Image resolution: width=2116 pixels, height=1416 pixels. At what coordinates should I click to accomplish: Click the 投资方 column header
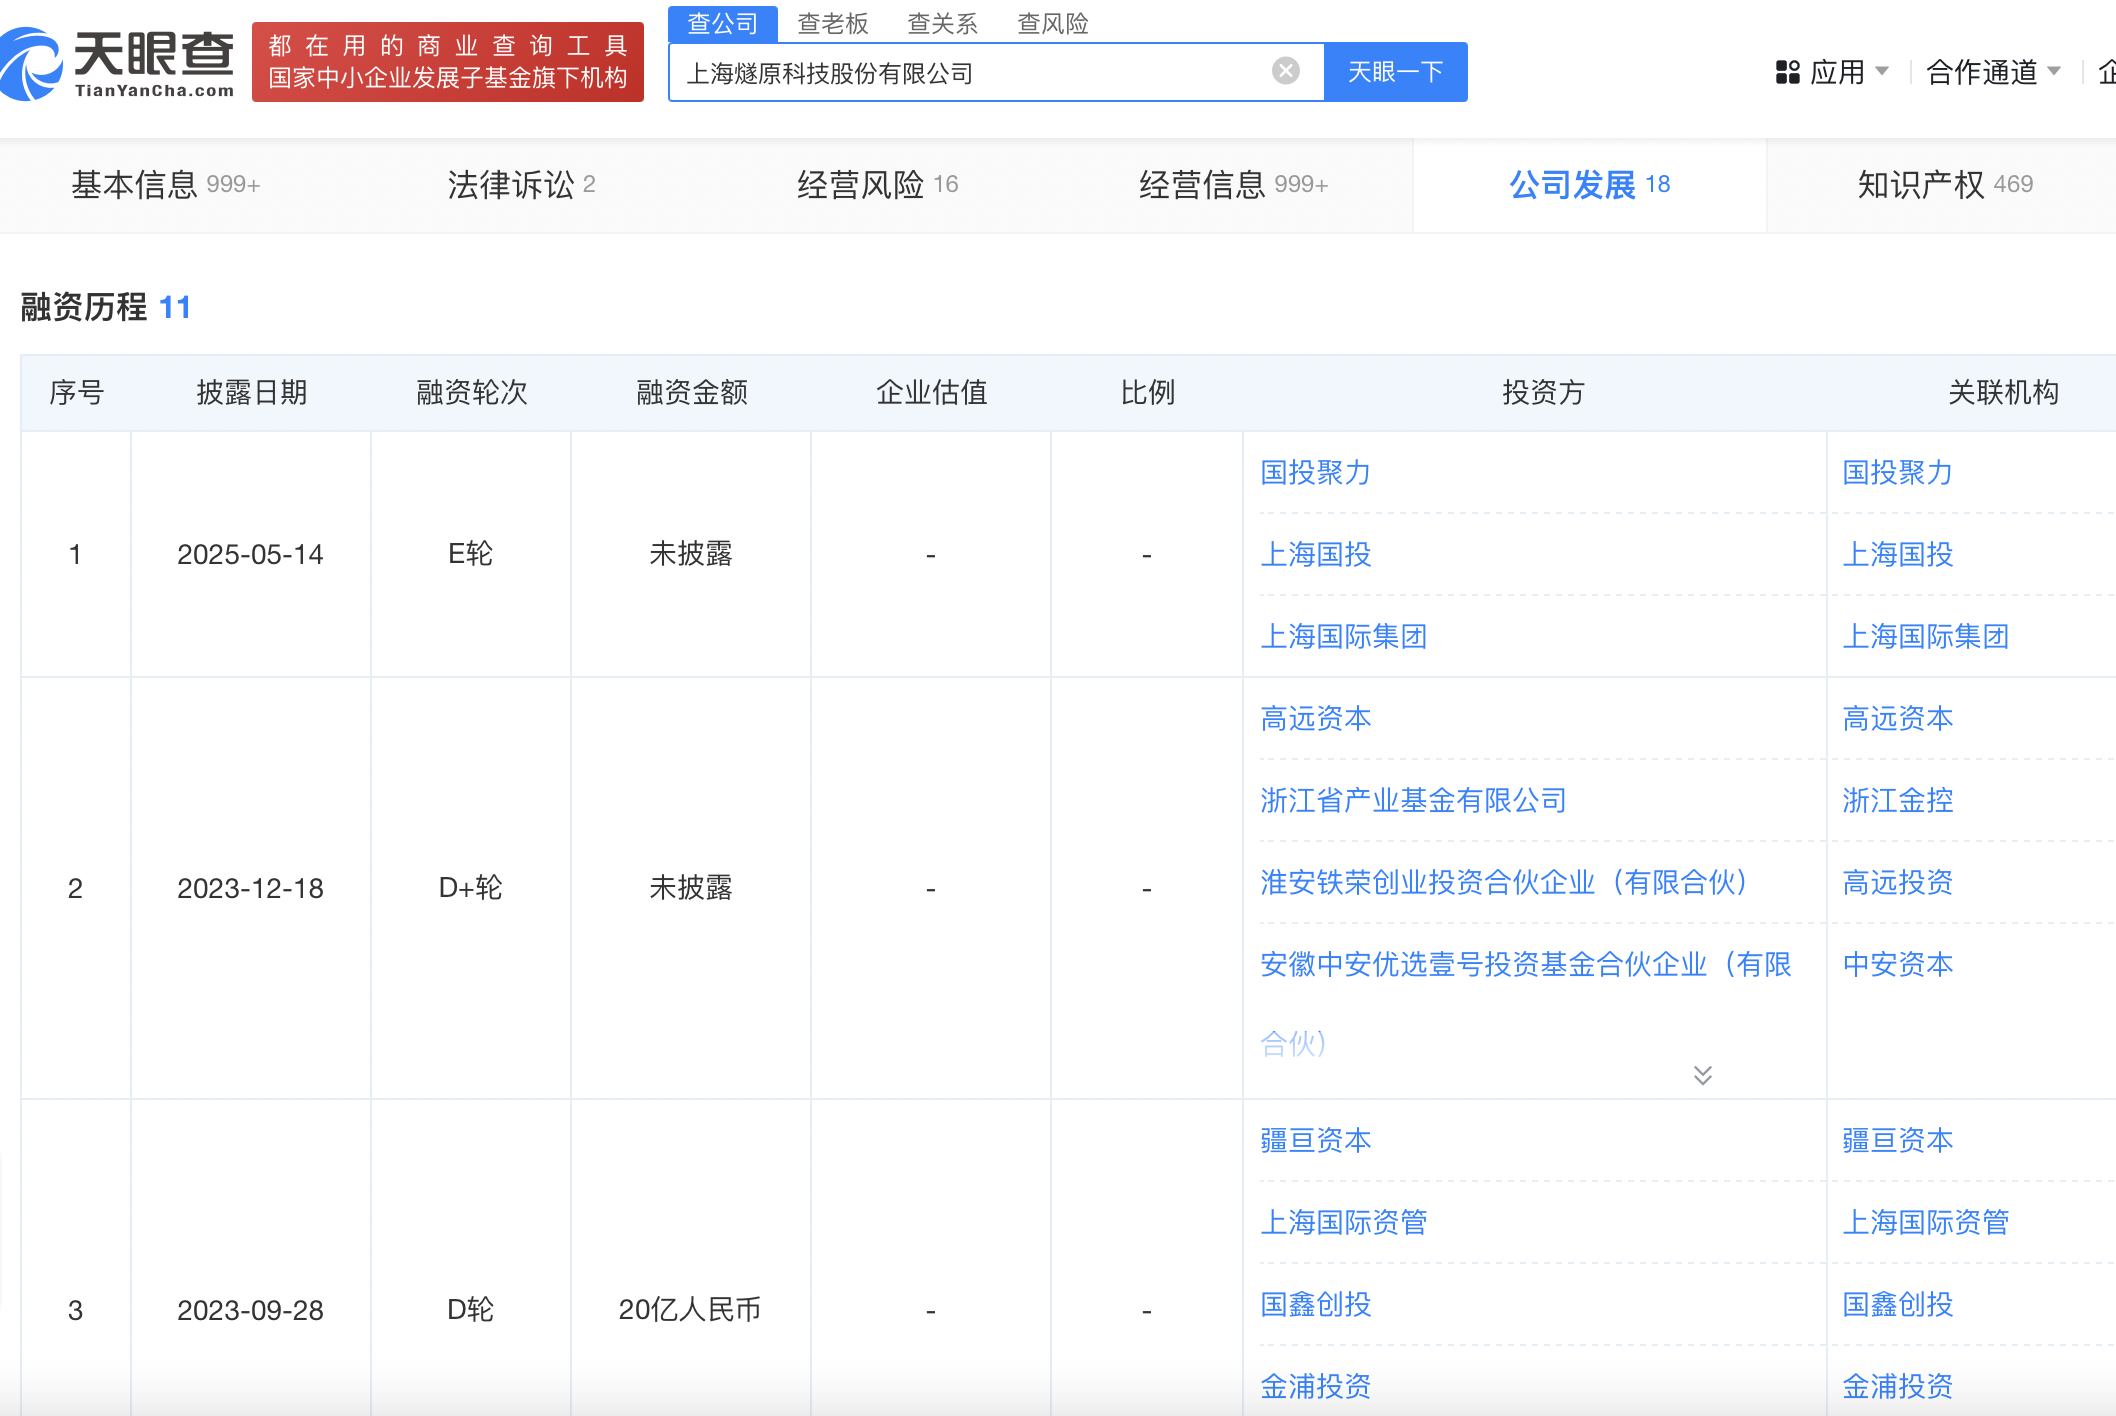click(1543, 392)
